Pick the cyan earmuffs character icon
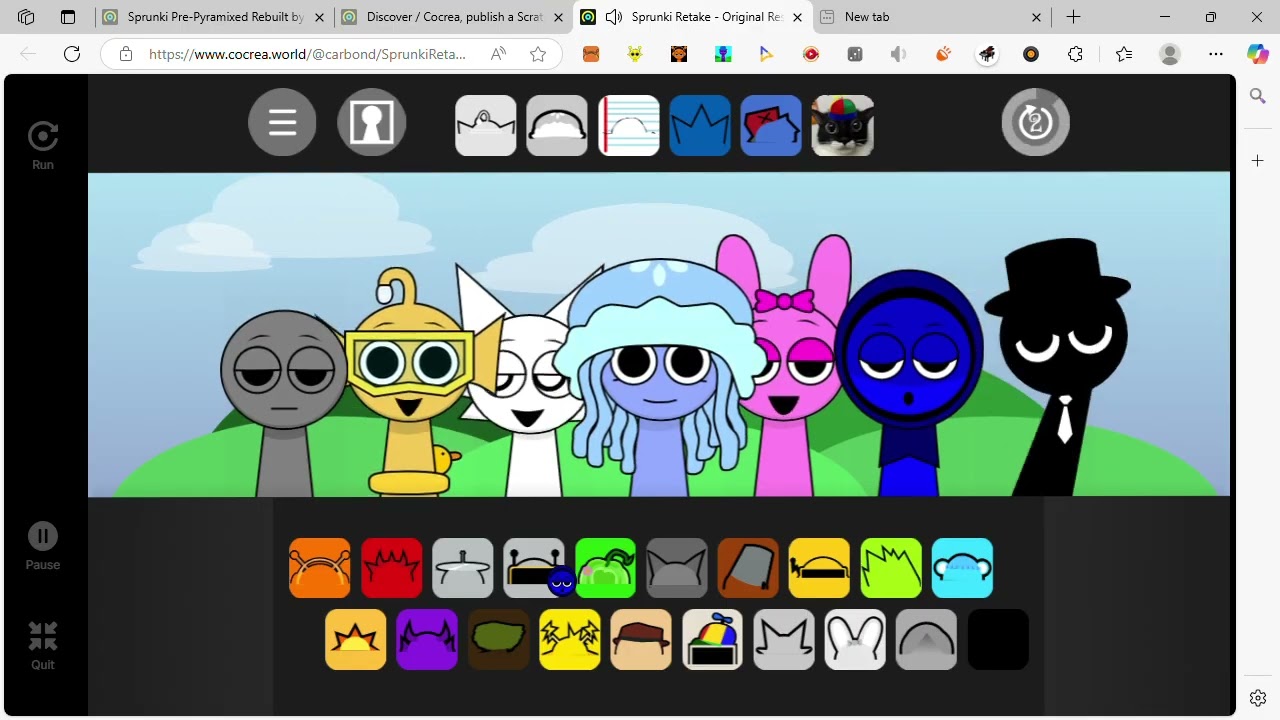The height and width of the screenshot is (720, 1280). click(962, 569)
